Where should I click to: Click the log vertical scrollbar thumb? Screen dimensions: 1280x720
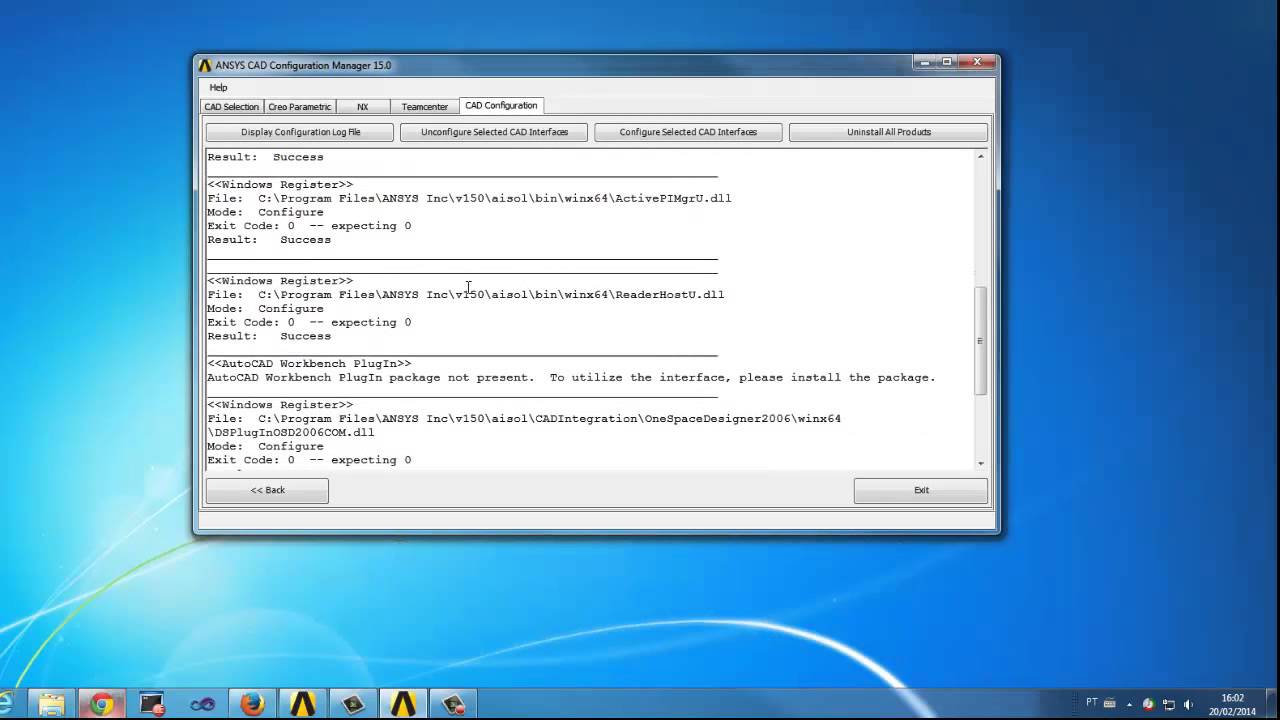click(x=980, y=340)
